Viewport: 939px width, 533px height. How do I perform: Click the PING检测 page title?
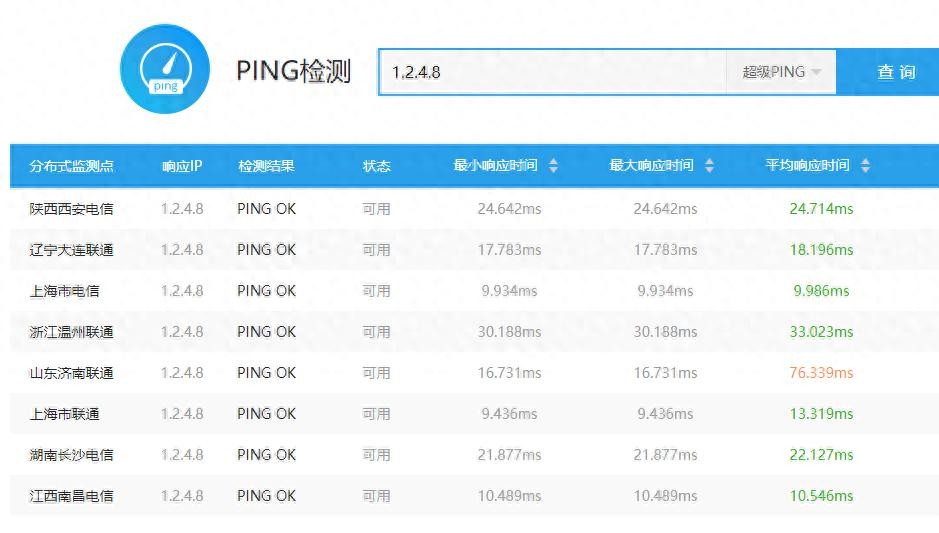294,72
